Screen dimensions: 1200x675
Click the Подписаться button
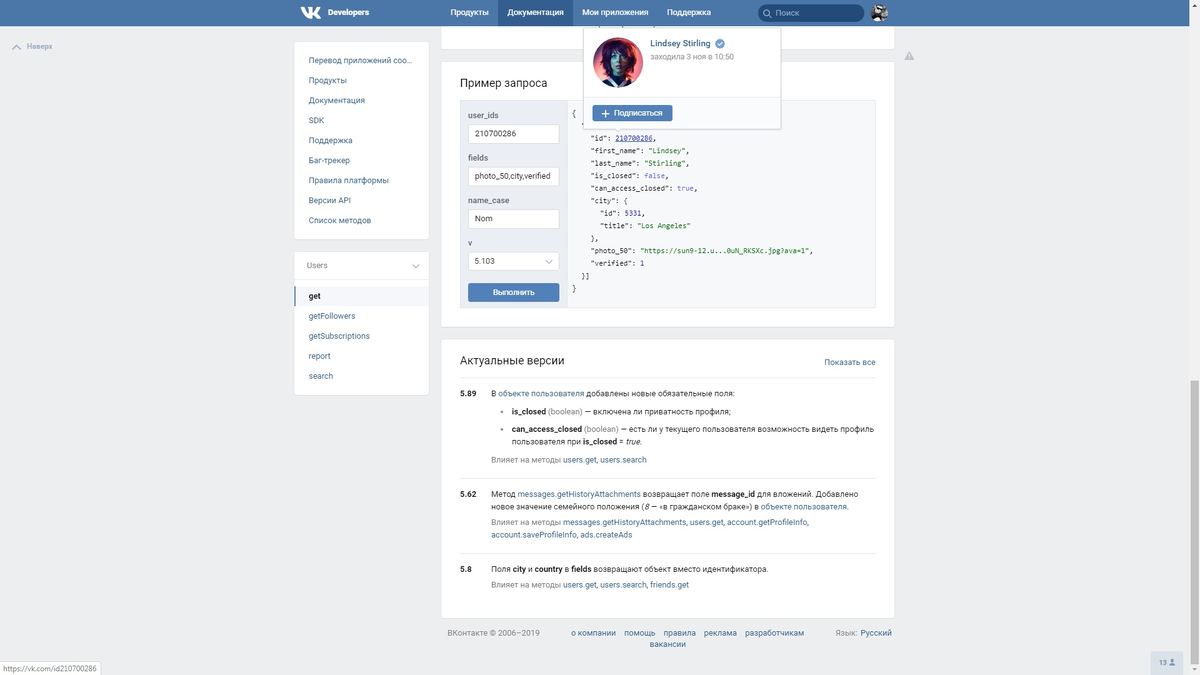[x=632, y=113]
